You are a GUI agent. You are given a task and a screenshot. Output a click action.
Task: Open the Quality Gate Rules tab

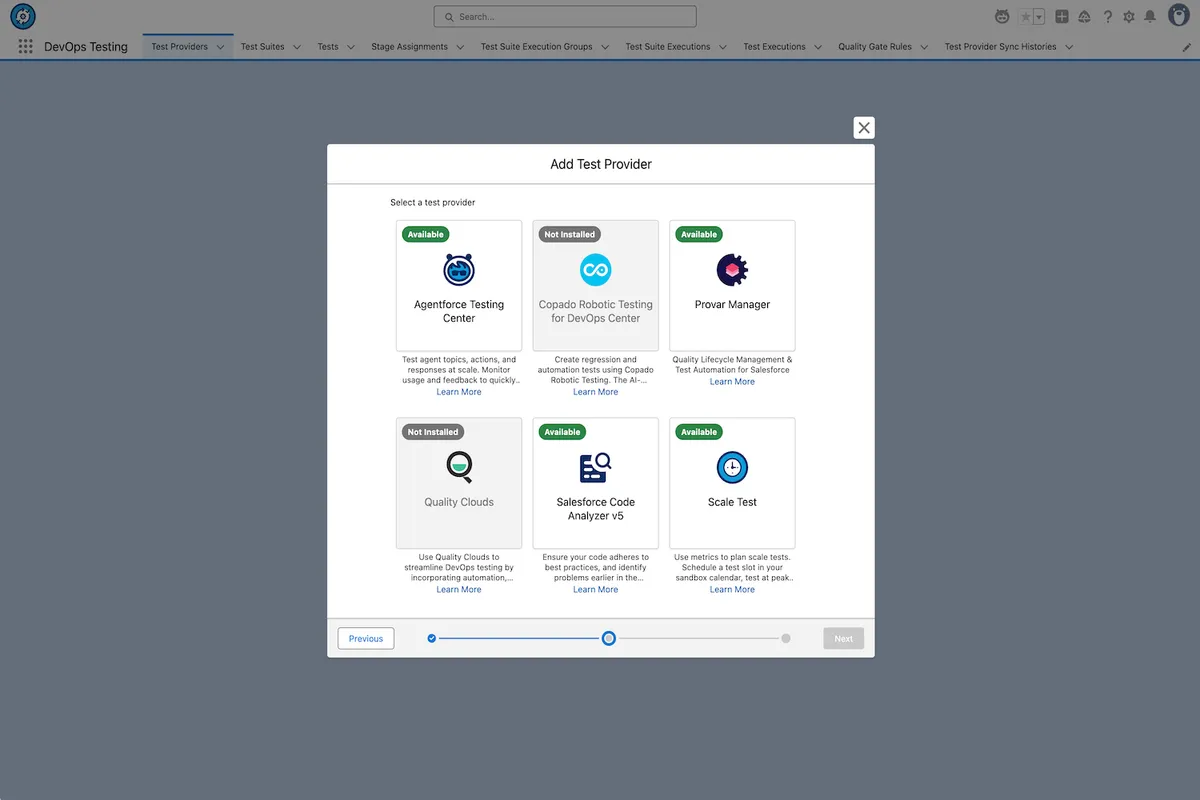pos(875,47)
